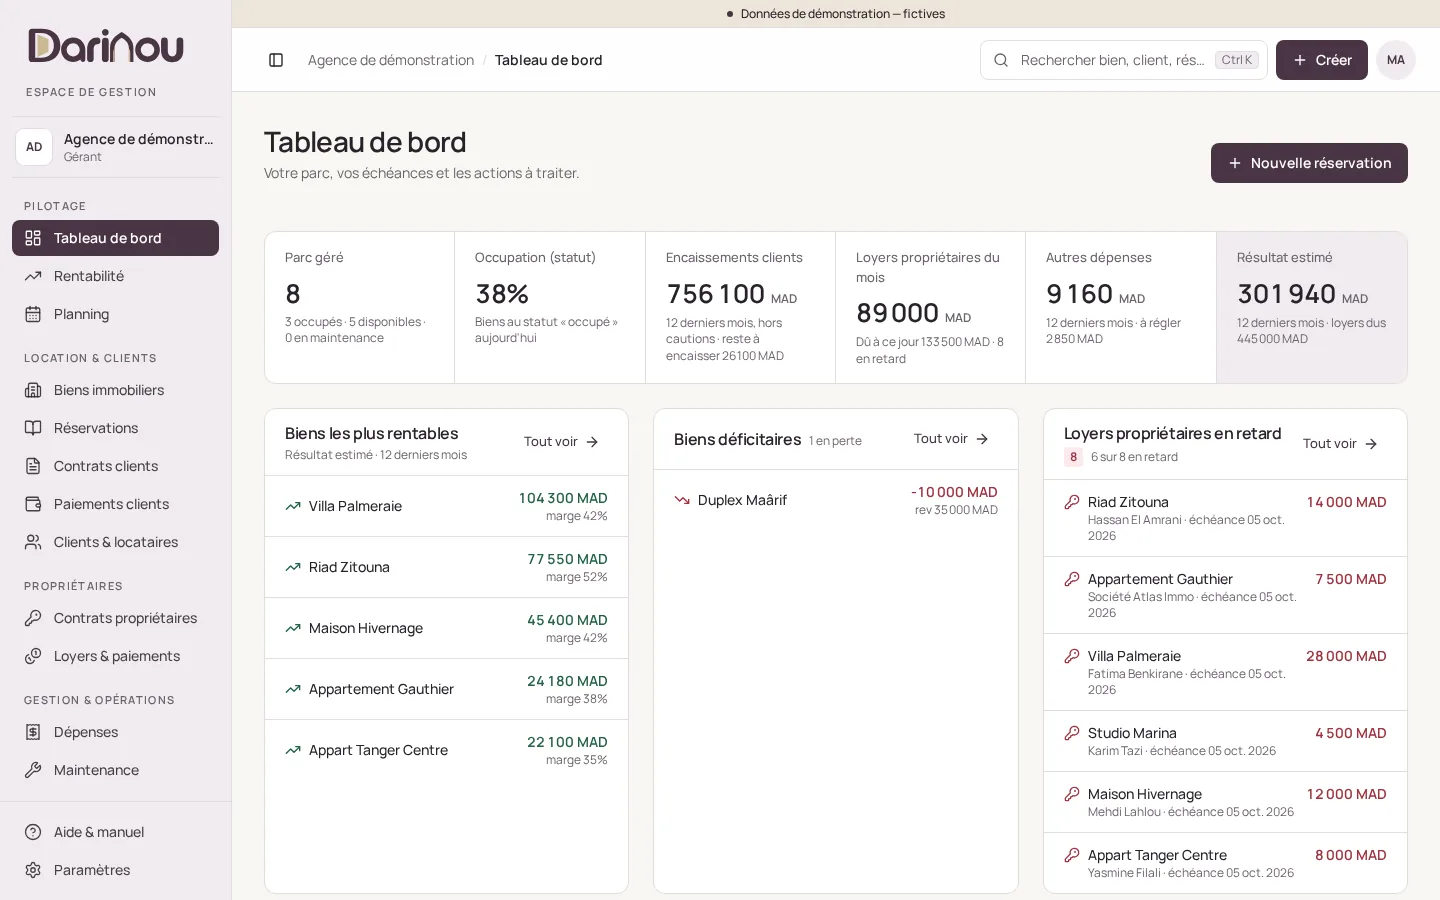Click the 8 late-rent count badge

[1073, 457]
